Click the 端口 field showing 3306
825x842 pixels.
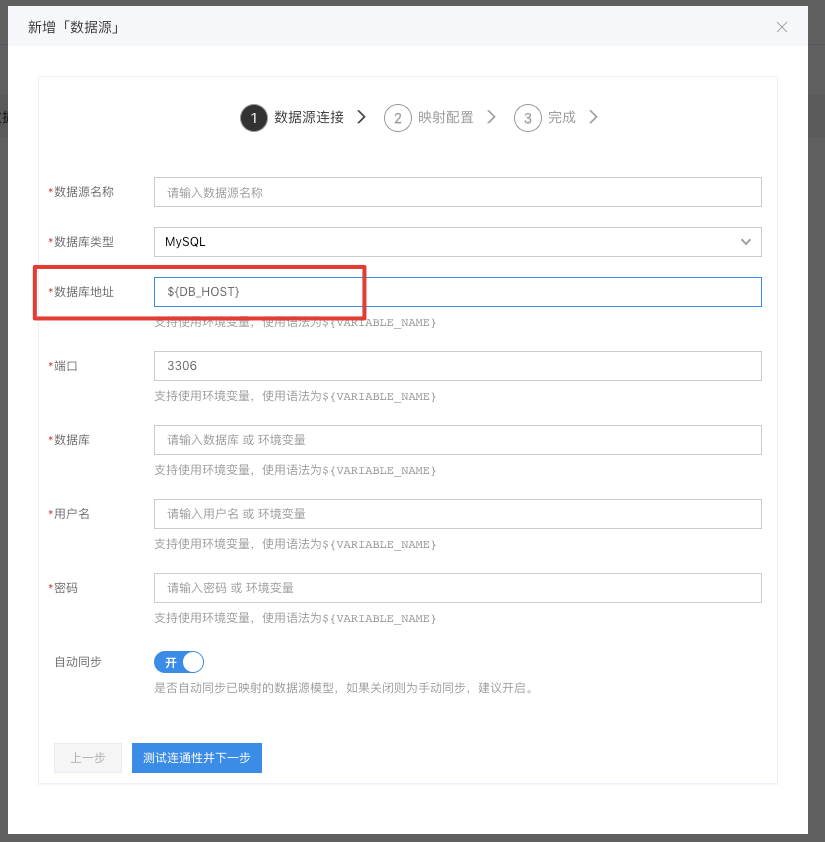tap(457, 366)
